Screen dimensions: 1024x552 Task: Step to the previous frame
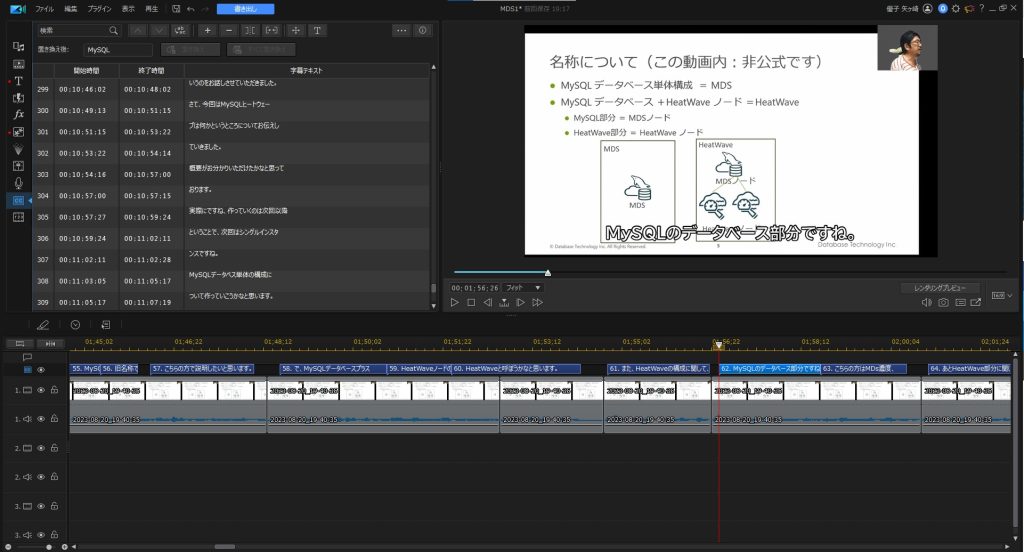[x=488, y=302]
